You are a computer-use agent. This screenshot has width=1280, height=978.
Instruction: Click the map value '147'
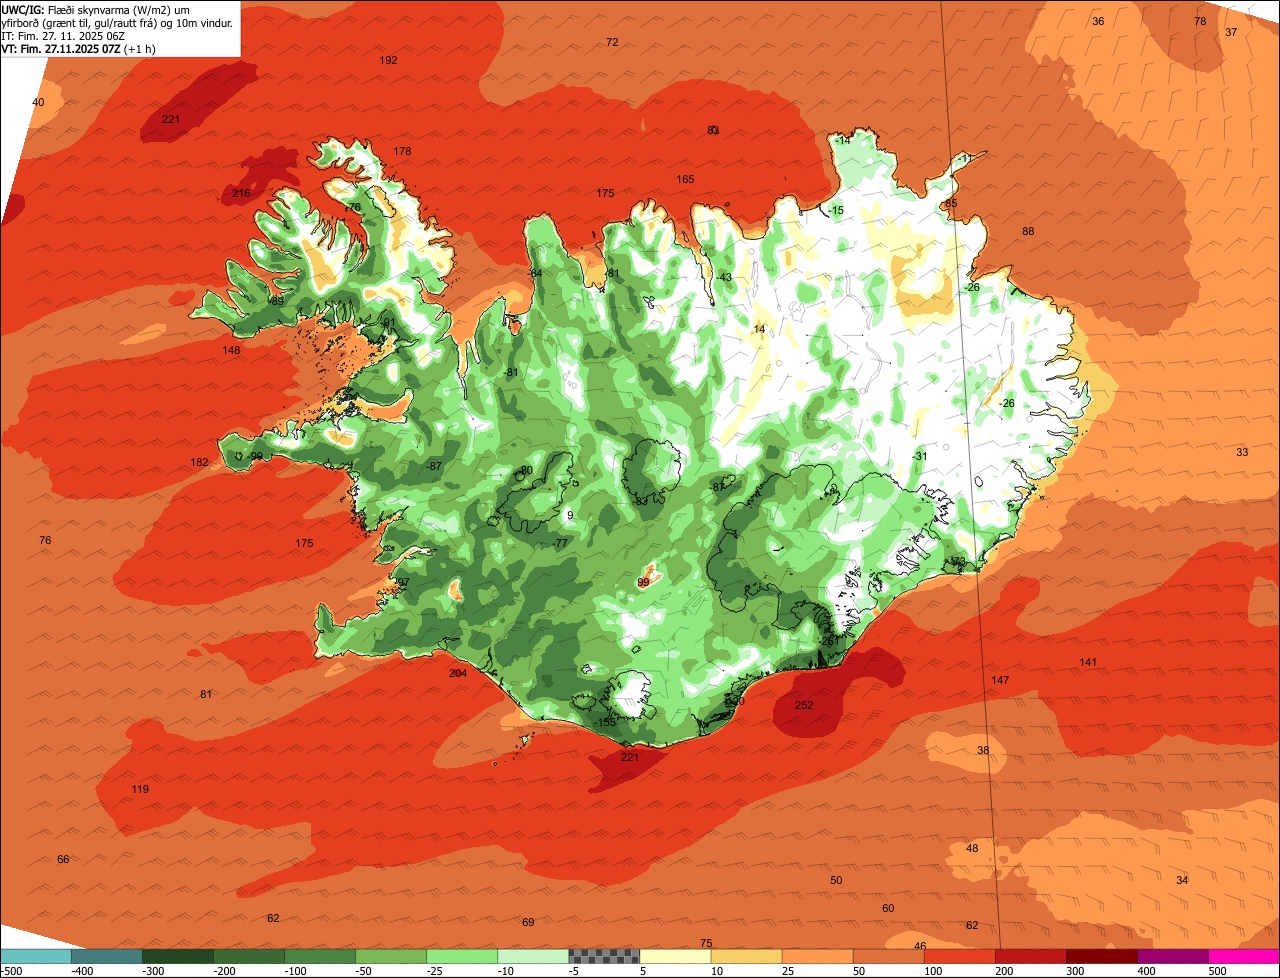point(1000,680)
